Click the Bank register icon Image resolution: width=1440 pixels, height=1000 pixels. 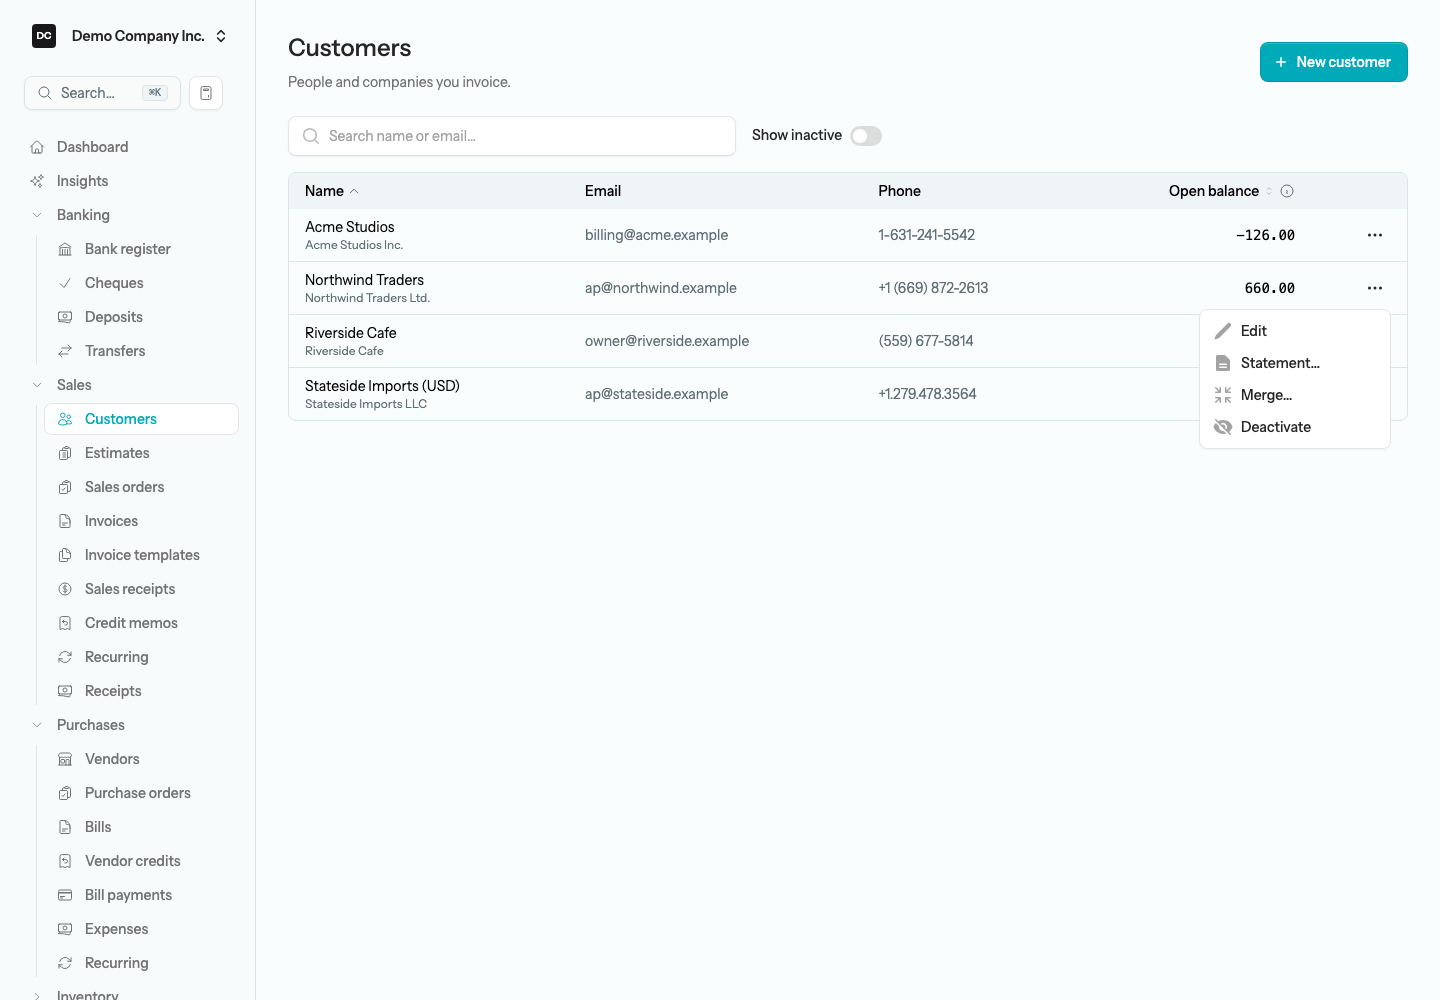65,249
